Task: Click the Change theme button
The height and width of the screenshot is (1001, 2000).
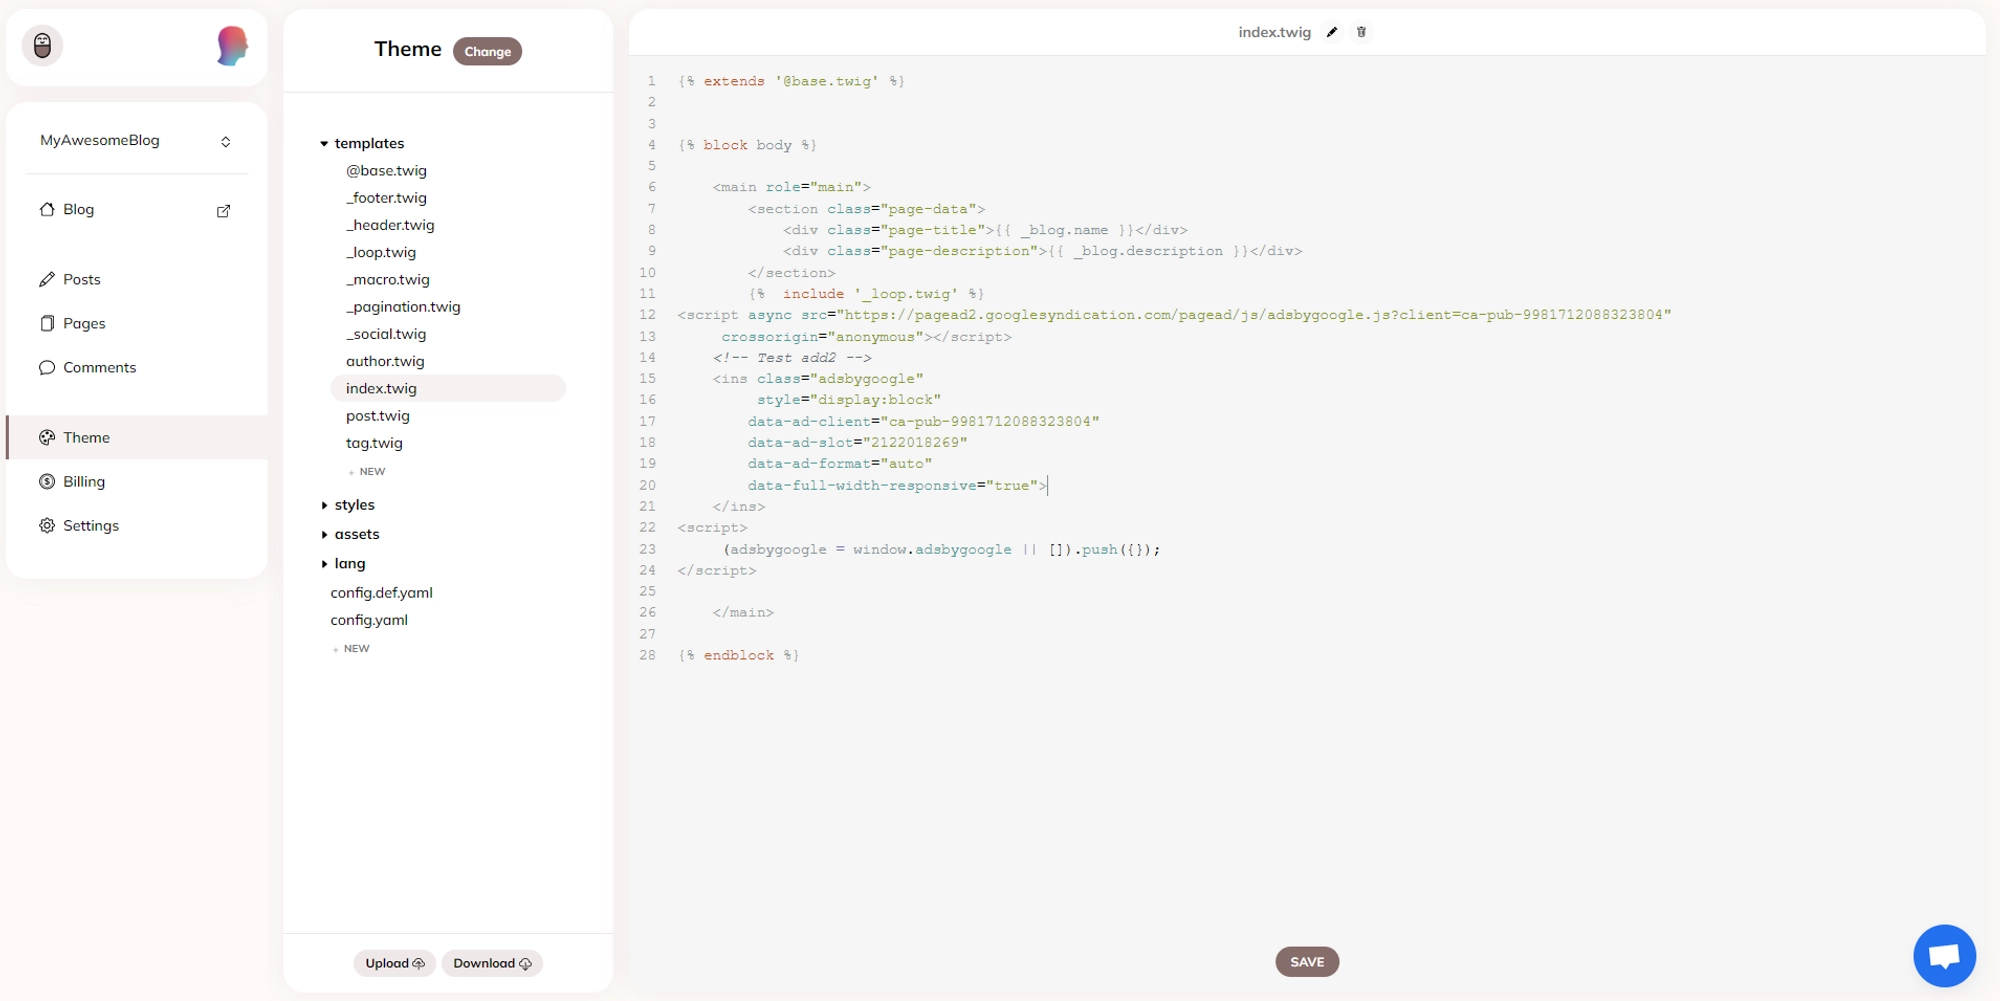Action: (487, 51)
